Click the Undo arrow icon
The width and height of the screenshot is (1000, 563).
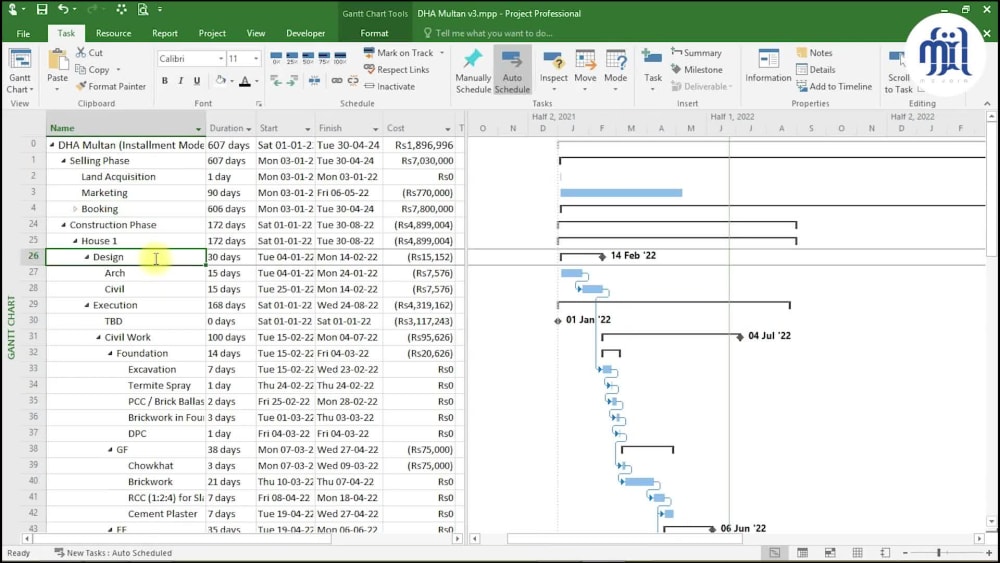63,10
